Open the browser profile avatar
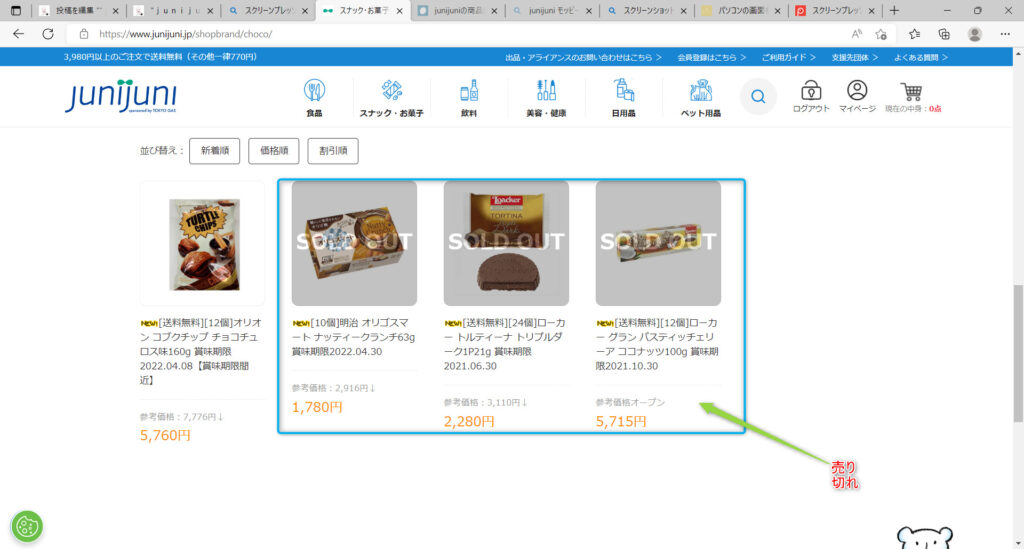The height and width of the screenshot is (549, 1024). pos(974,34)
